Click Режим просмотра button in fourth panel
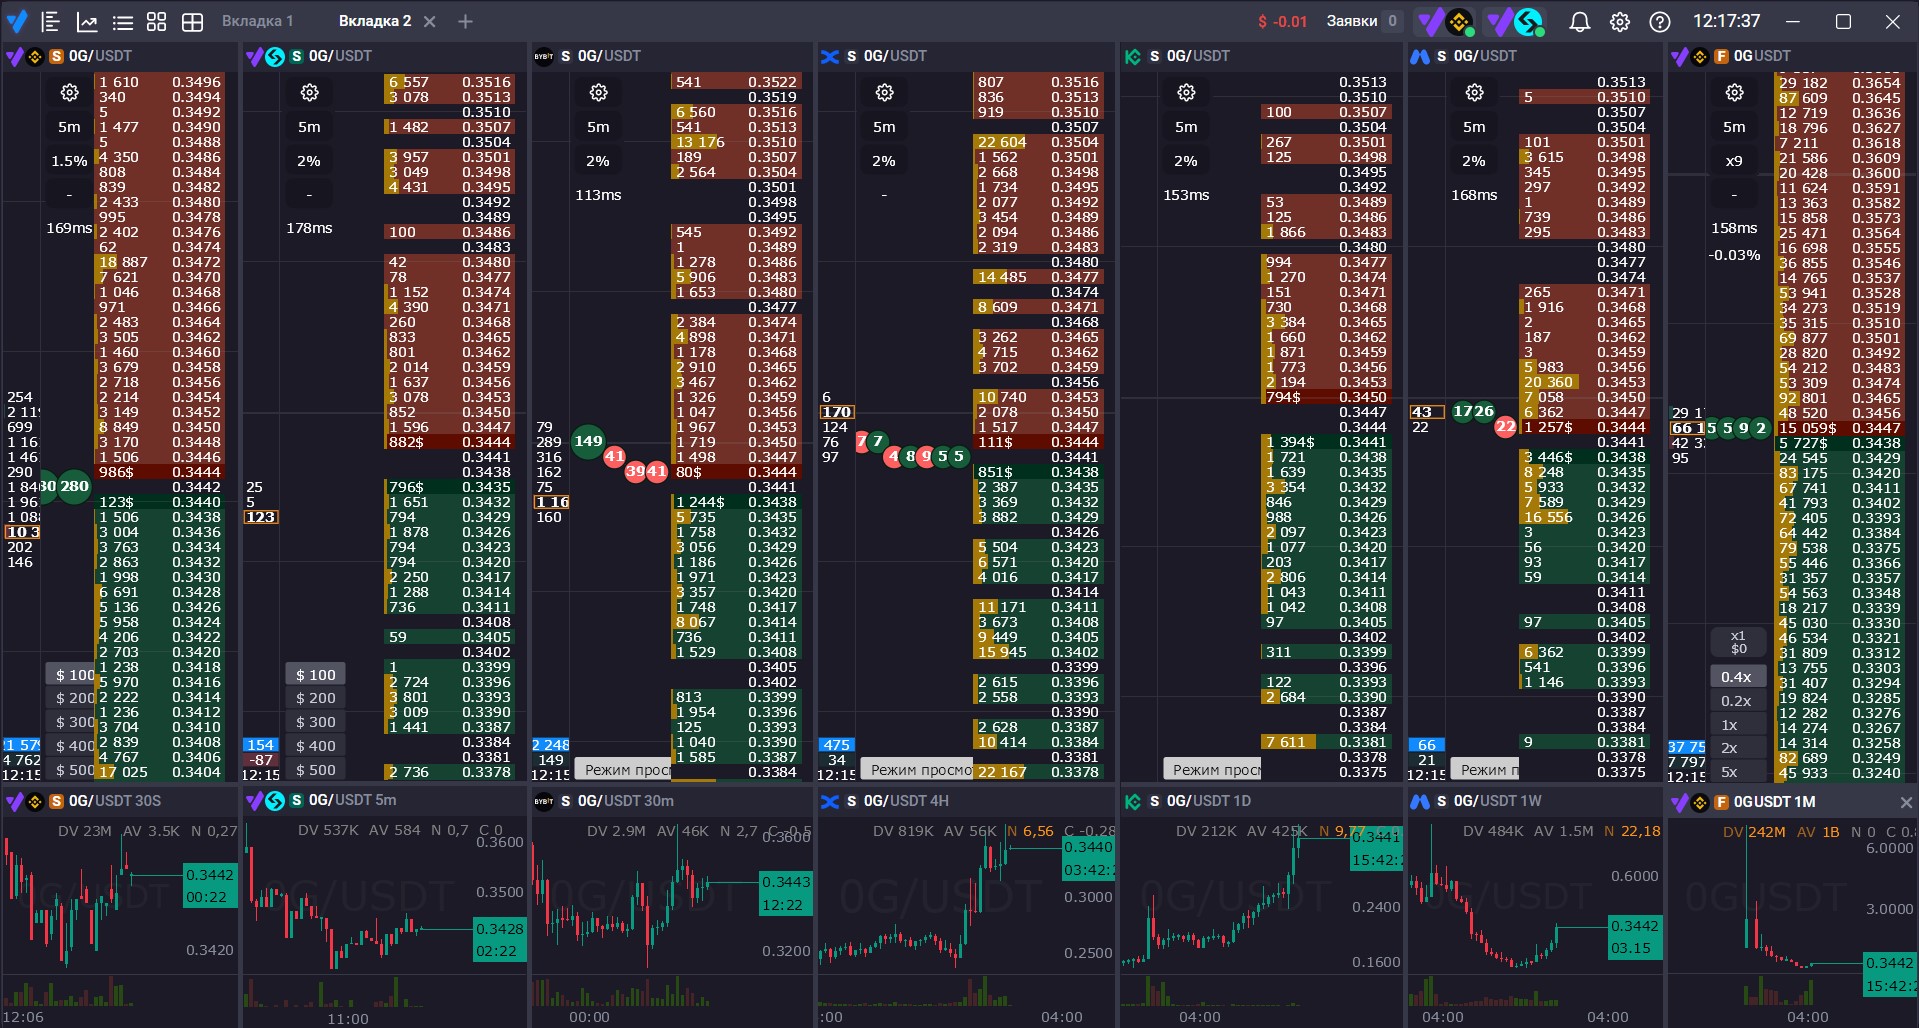This screenshot has height=1028, width=1919. (917, 769)
